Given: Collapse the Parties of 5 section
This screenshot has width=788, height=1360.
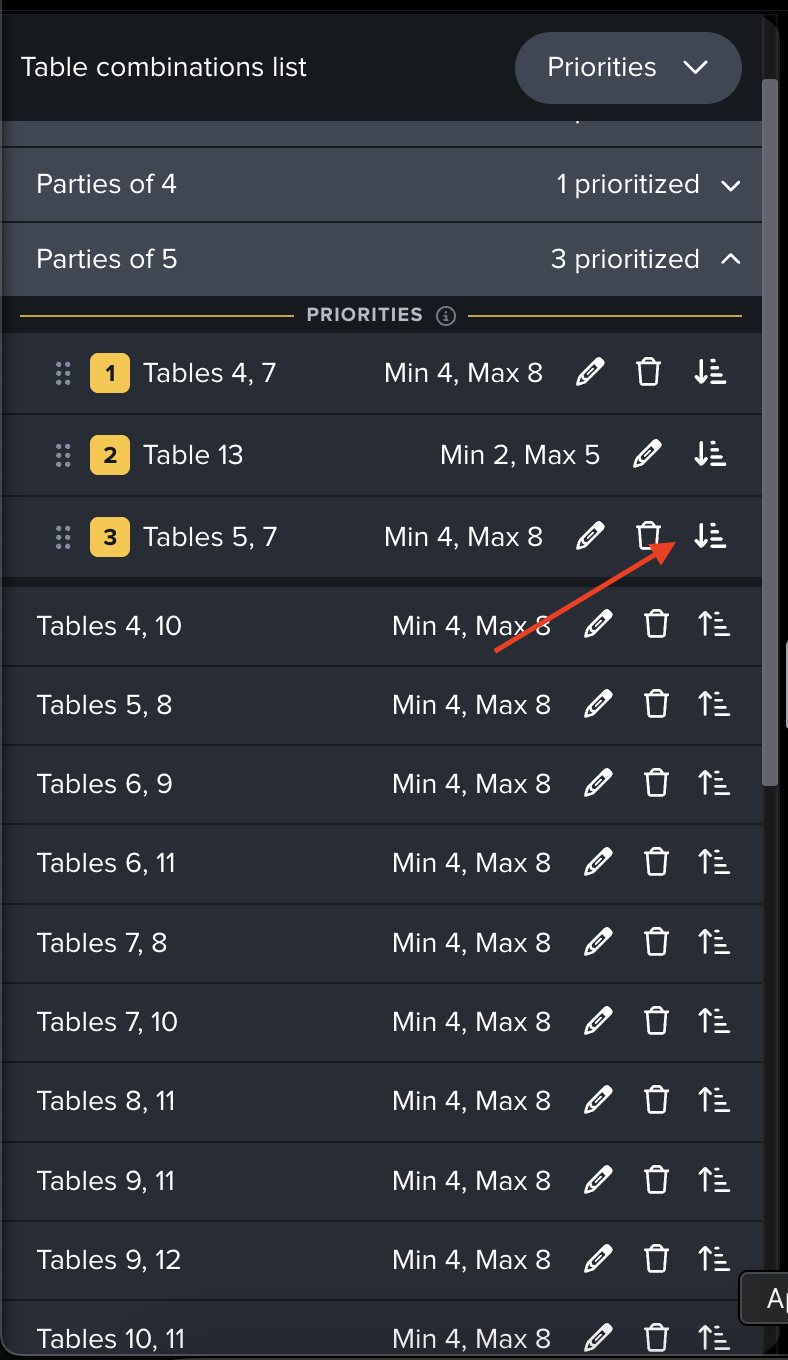Looking at the screenshot, I should click(x=731, y=260).
